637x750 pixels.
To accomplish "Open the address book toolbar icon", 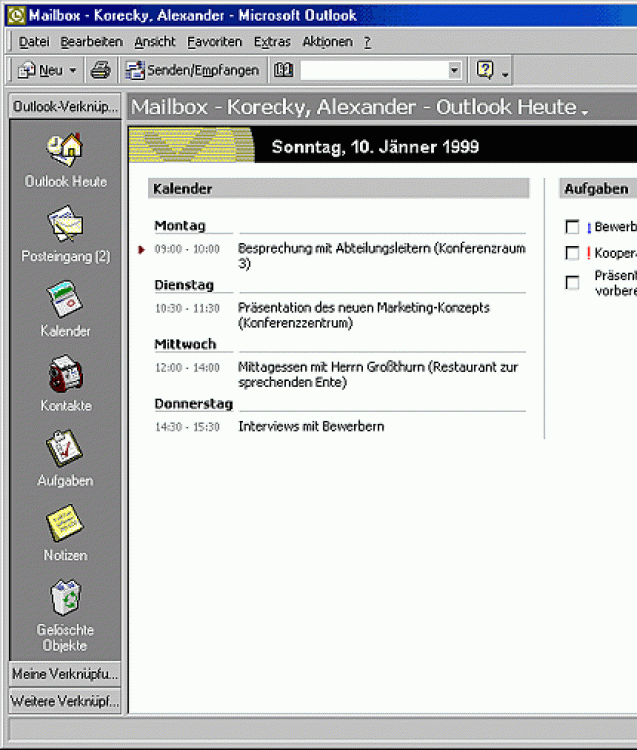I will pos(284,70).
